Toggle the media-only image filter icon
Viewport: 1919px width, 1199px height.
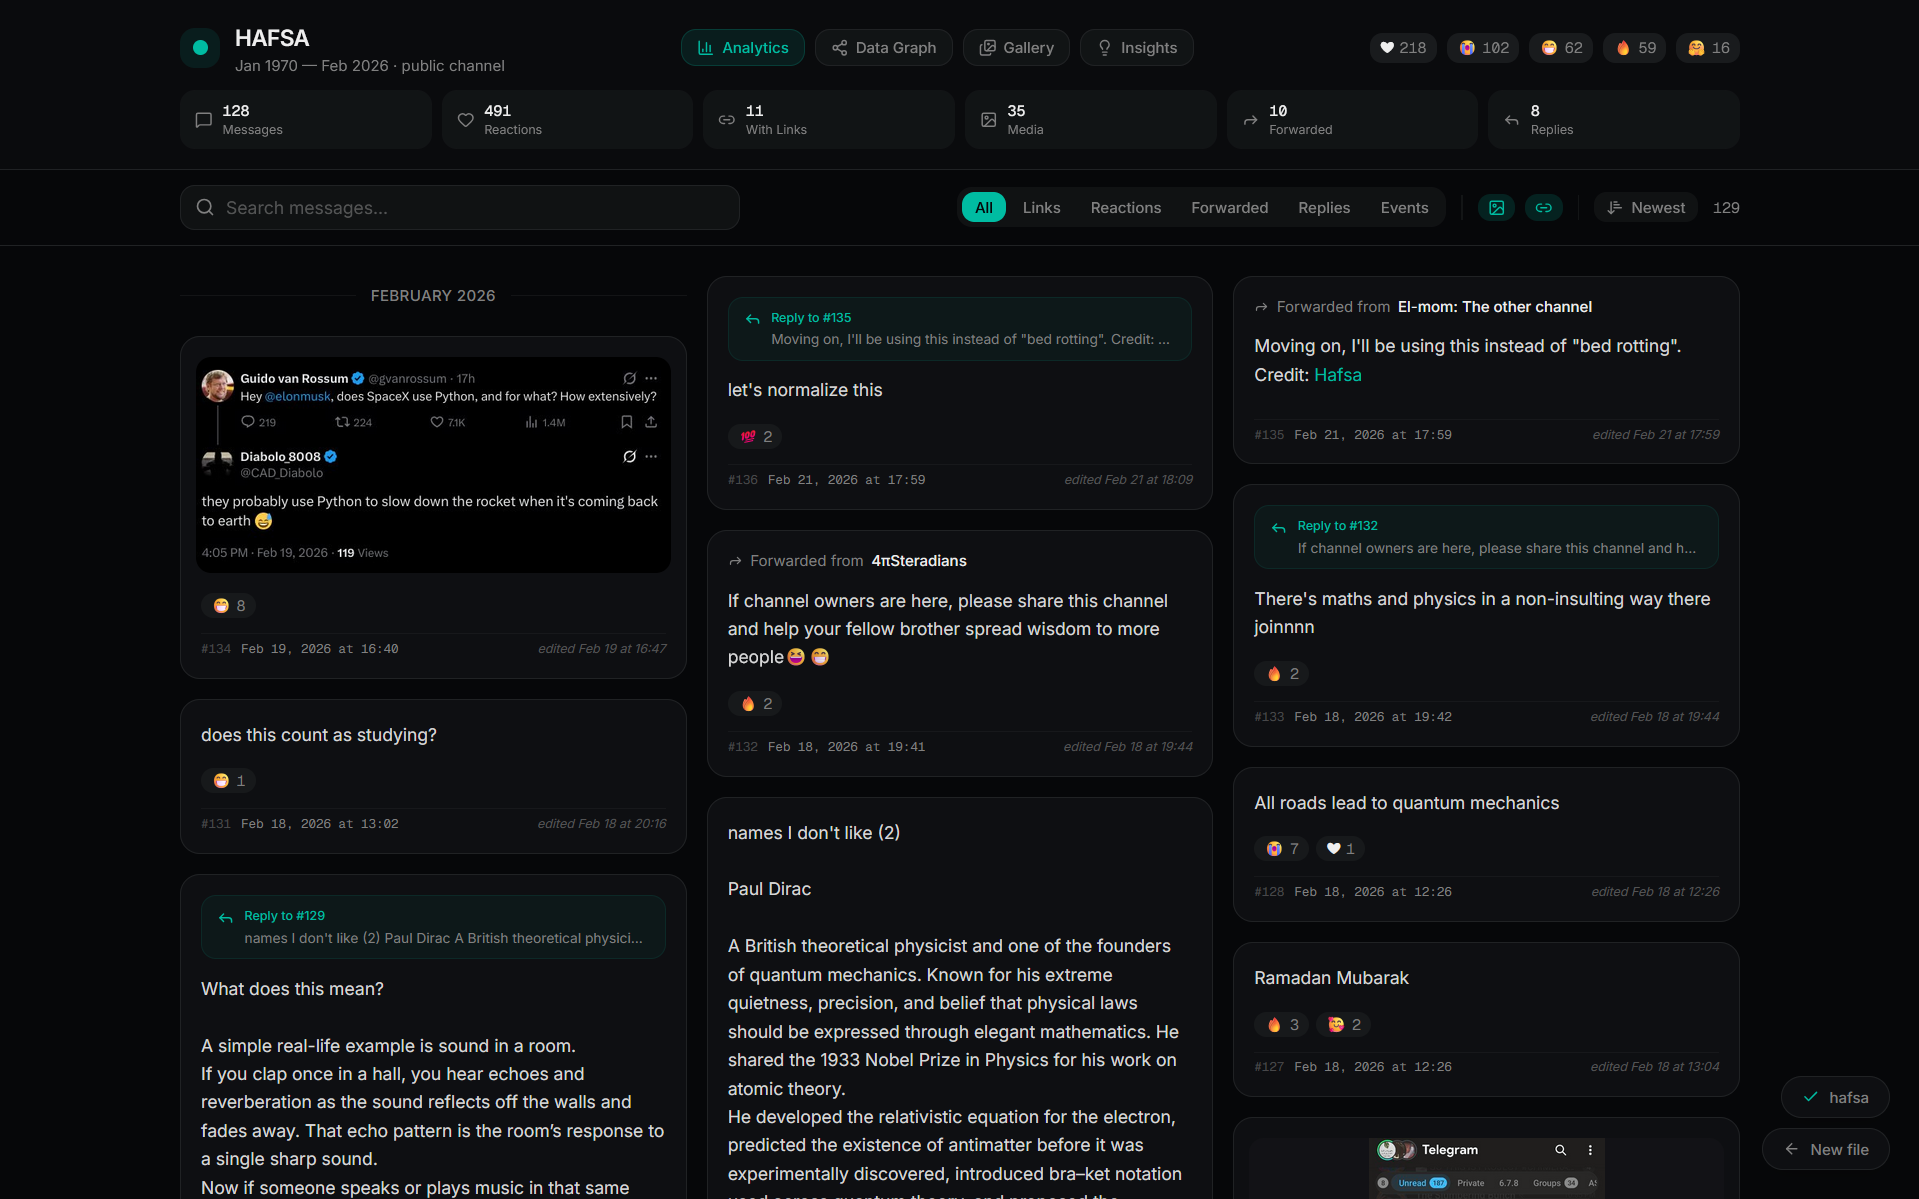tap(1496, 208)
